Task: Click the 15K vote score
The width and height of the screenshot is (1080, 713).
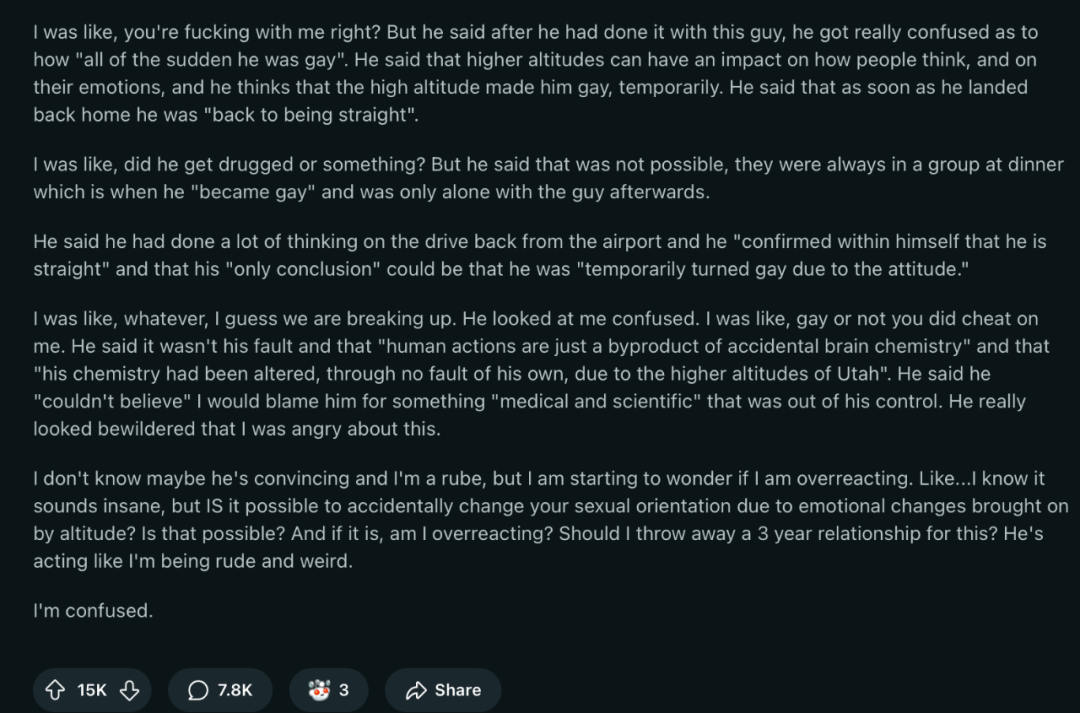Action: point(92,690)
